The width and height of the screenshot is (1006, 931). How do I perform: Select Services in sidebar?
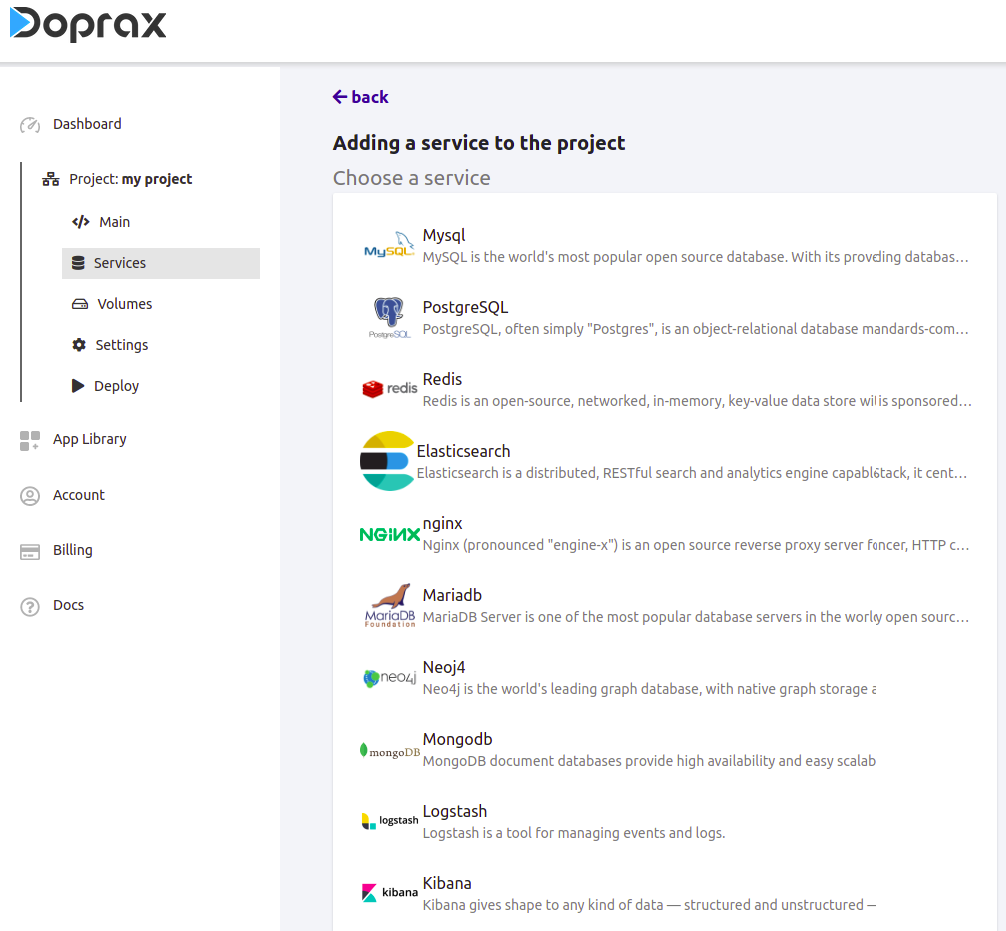tap(161, 263)
